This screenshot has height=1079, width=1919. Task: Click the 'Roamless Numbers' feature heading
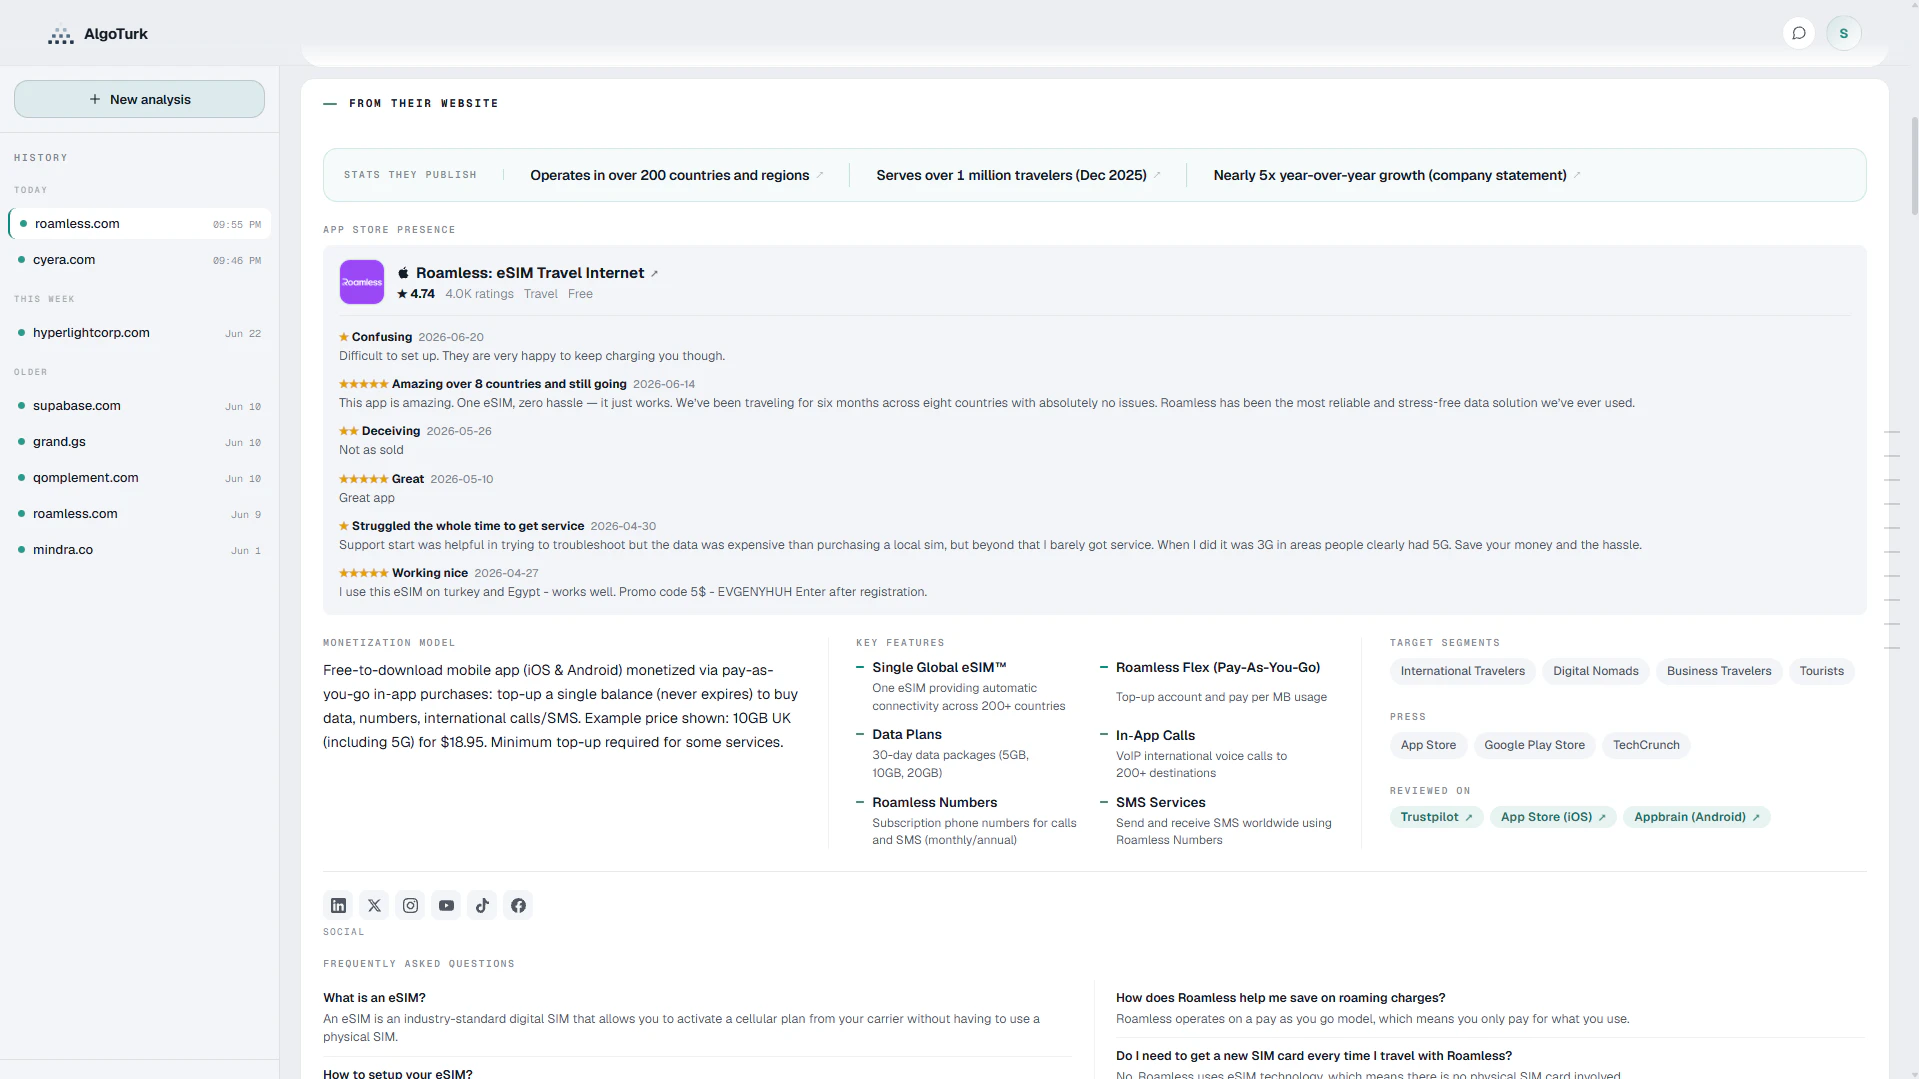pos(934,802)
